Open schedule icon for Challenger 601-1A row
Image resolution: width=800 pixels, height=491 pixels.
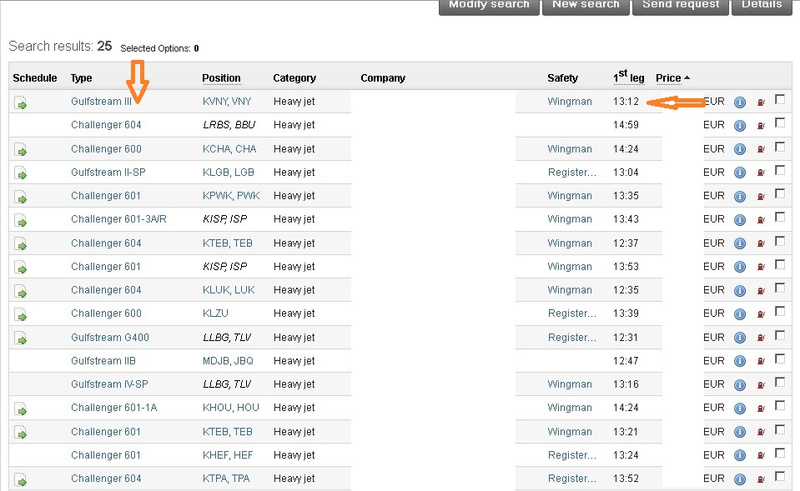(x=21, y=409)
